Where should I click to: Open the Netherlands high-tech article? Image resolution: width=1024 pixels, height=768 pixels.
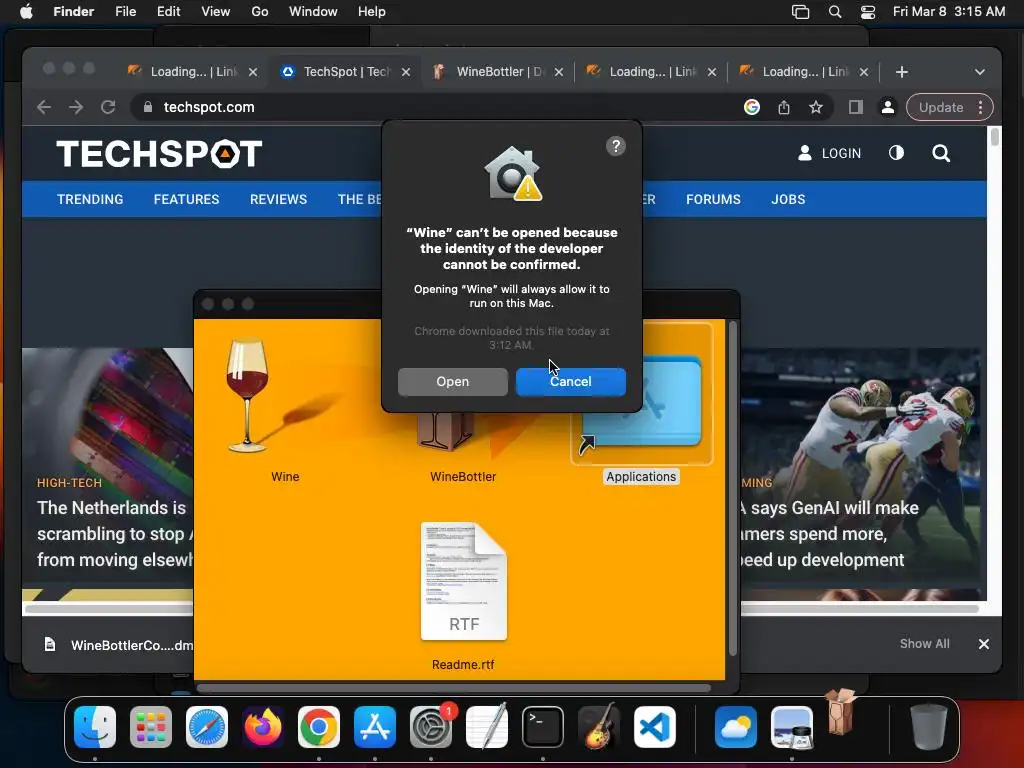coord(112,534)
